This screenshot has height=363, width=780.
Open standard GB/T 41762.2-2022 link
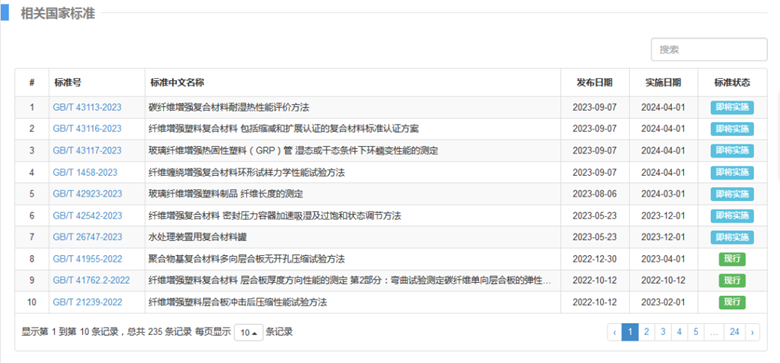(91, 280)
